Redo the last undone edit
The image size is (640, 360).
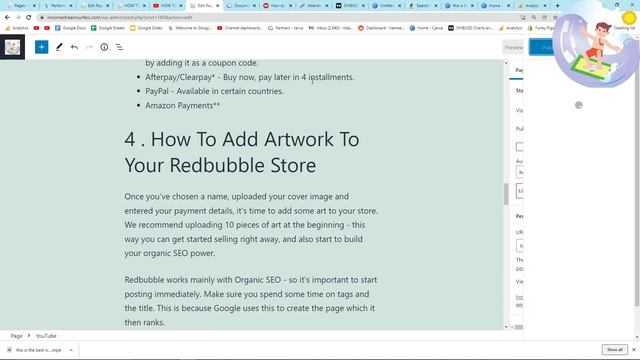(89, 47)
